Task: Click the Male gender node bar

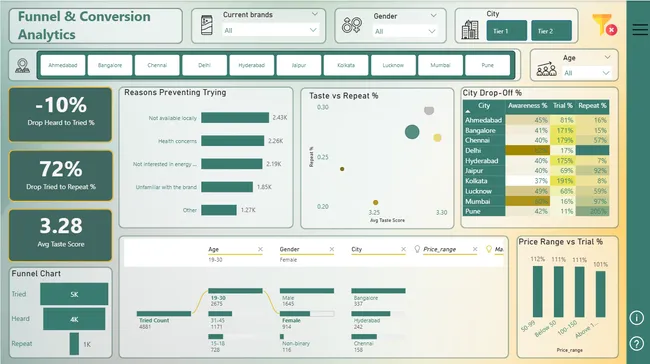Action: 307,291
